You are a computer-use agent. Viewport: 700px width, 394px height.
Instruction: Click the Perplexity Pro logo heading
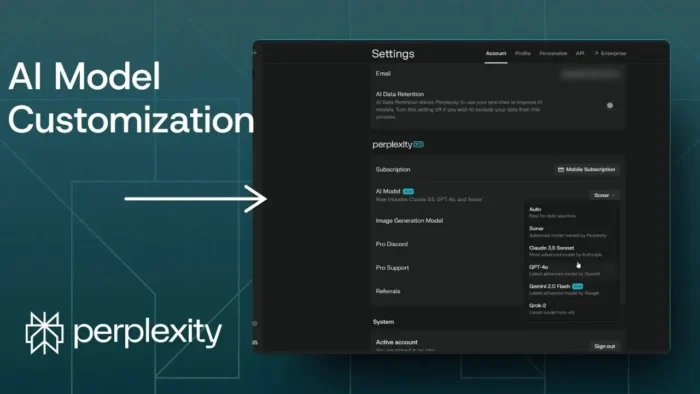pos(398,145)
